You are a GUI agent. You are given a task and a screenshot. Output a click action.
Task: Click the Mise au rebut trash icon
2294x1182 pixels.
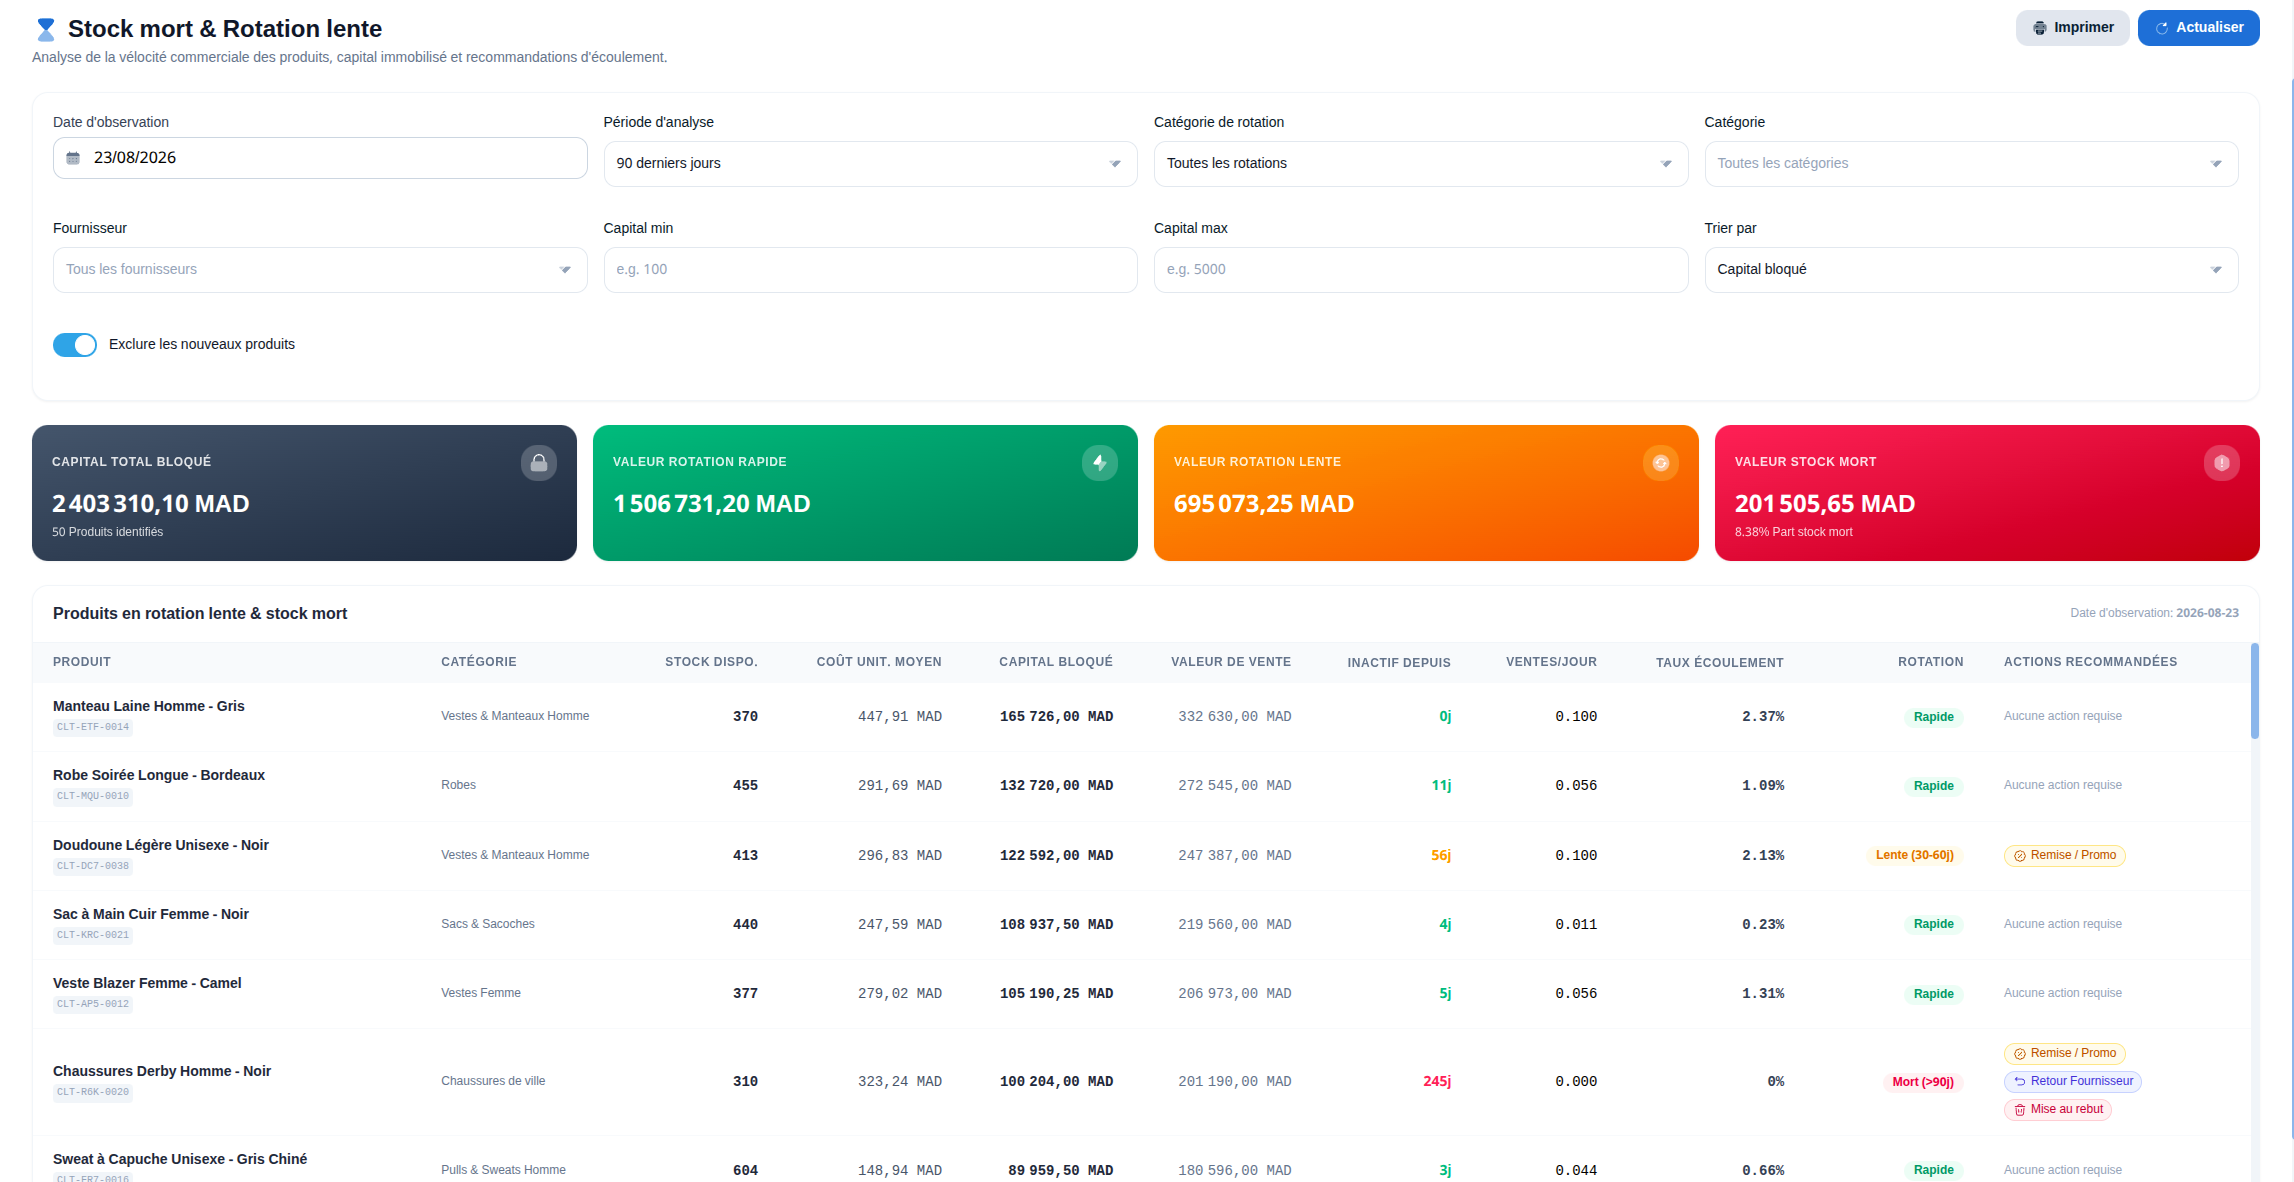click(x=2020, y=1110)
